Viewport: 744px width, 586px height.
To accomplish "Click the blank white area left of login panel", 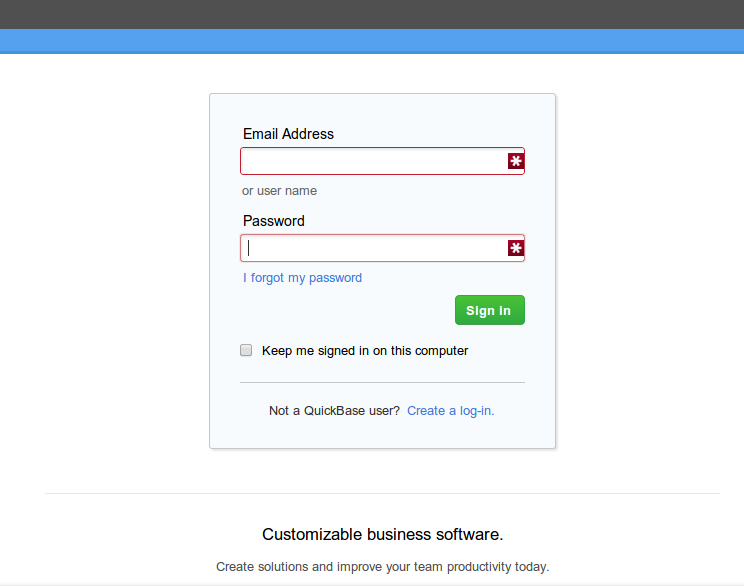I will click(100, 270).
